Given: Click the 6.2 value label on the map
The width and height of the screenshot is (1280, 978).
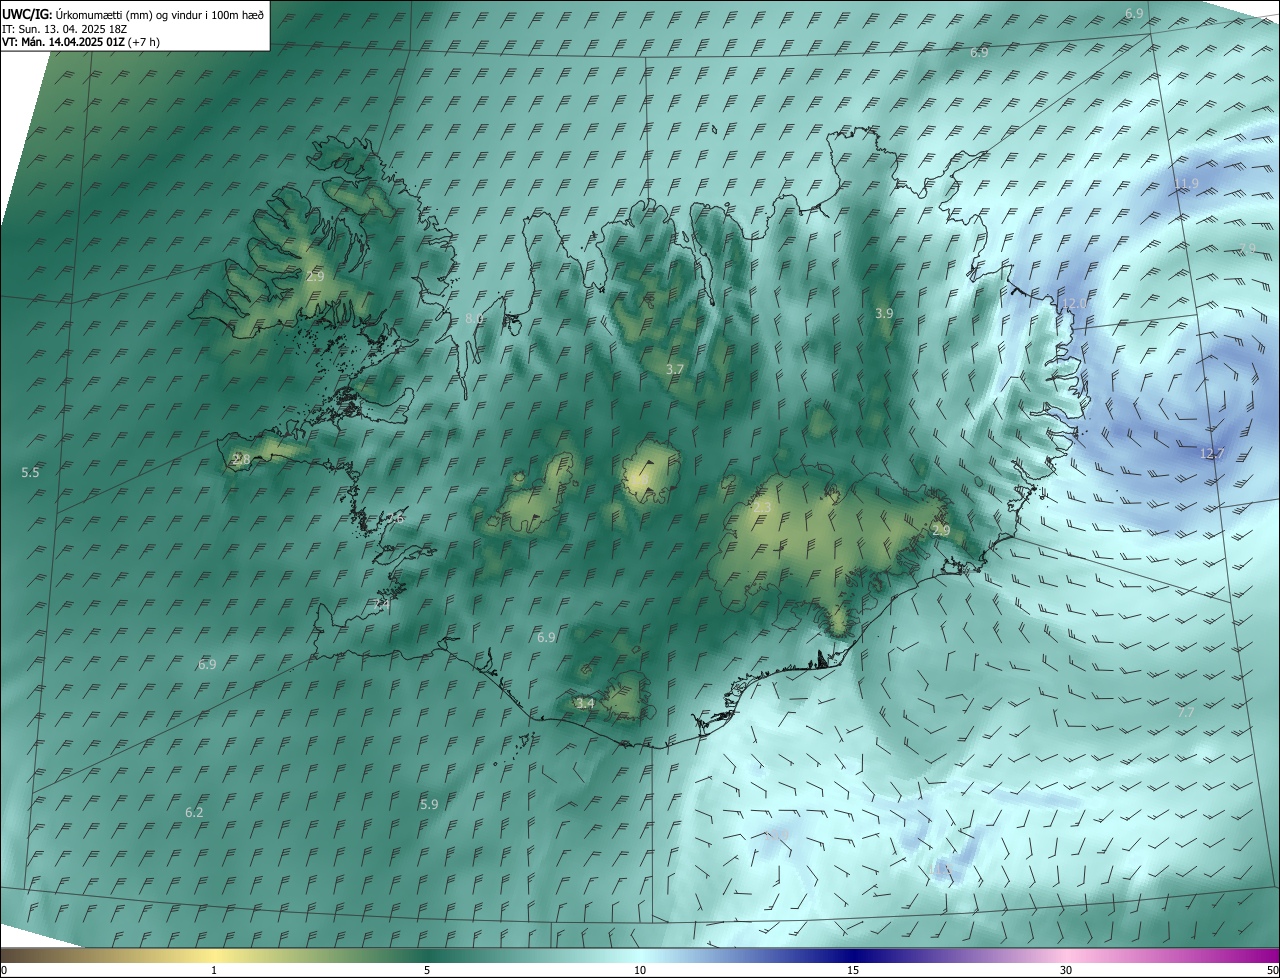Looking at the screenshot, I should point(194,812).
